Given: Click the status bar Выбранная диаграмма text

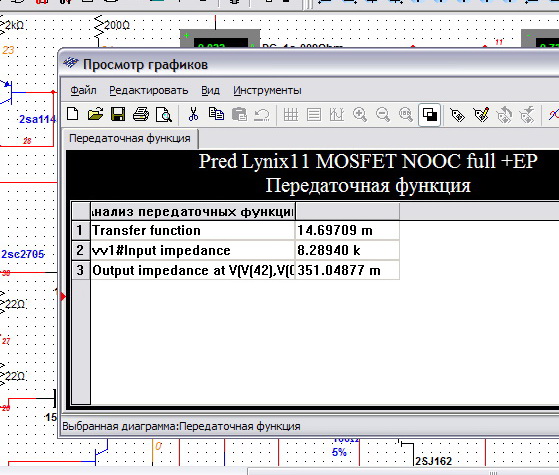Looking at the screenshot, I should (181, 426).
